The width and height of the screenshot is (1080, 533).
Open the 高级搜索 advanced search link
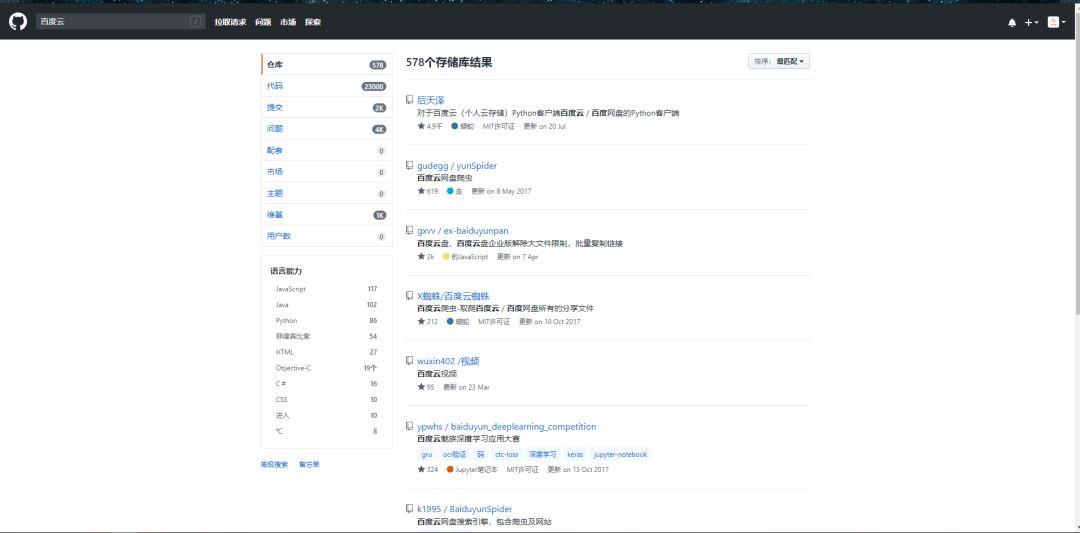tap(274, 464)
